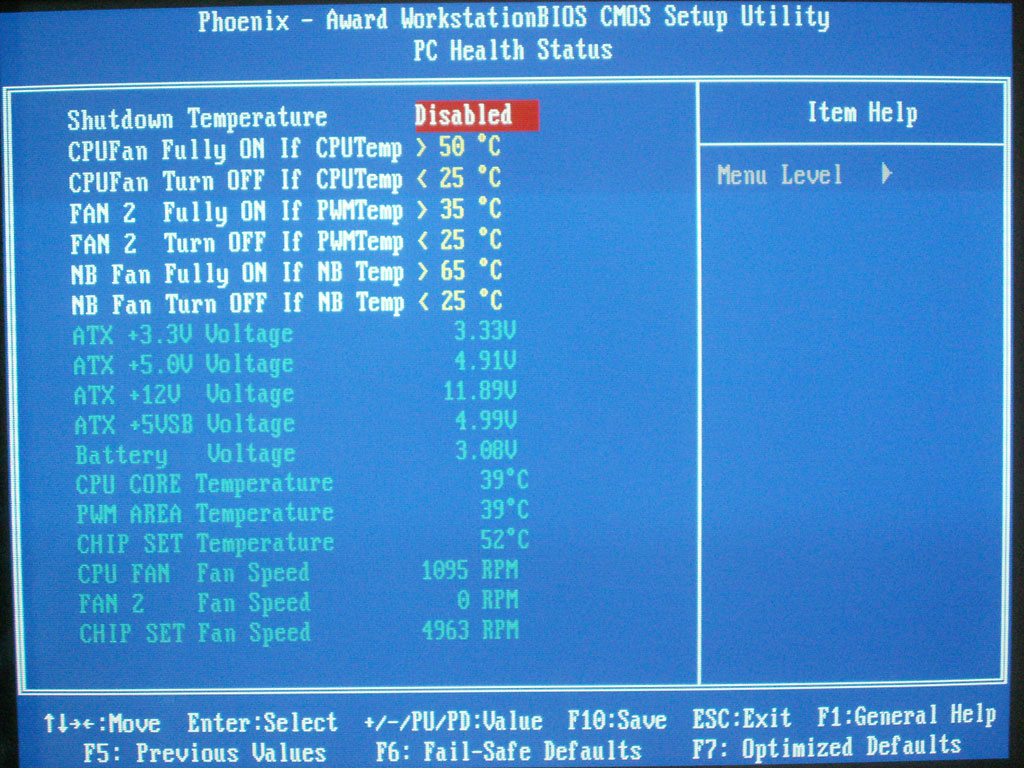Click the arrow keys Move hint
The width and height of the screenshot is (1024, 768).
(x=103, y=722)
